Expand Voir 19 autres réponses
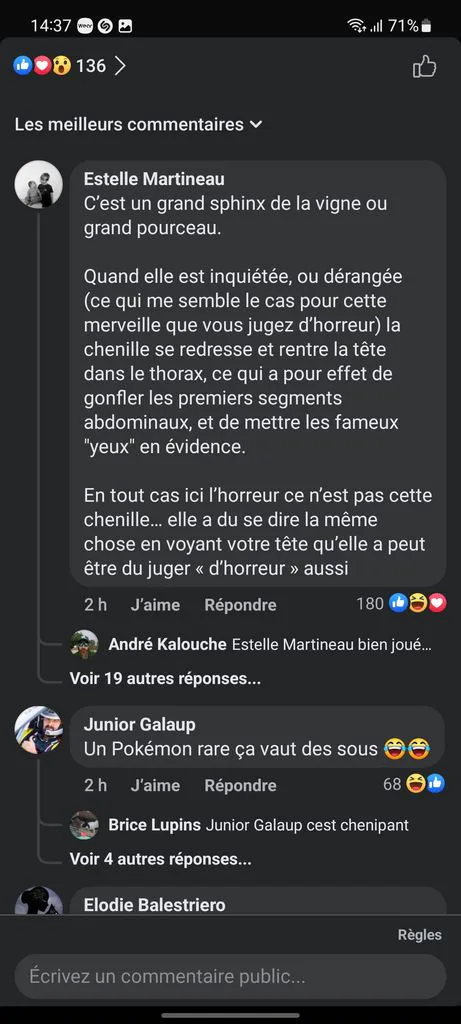The image size is (461, 1024). [x=165, y=679]
